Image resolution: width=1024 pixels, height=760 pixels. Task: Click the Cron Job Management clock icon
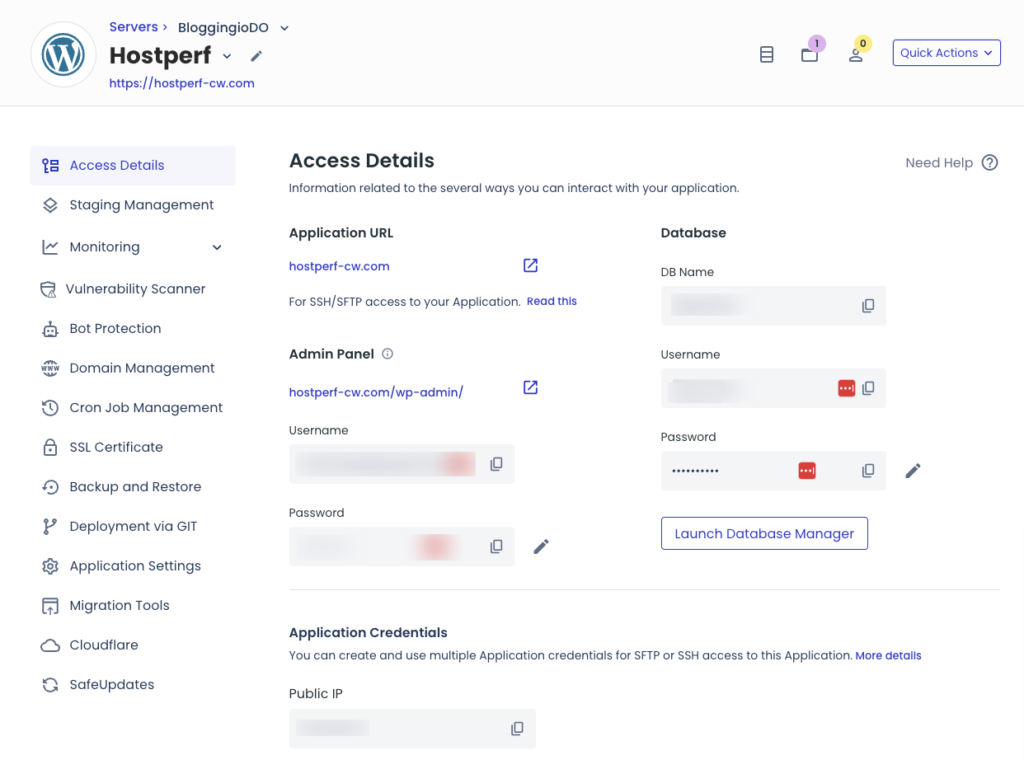click(x=50, y=408)
